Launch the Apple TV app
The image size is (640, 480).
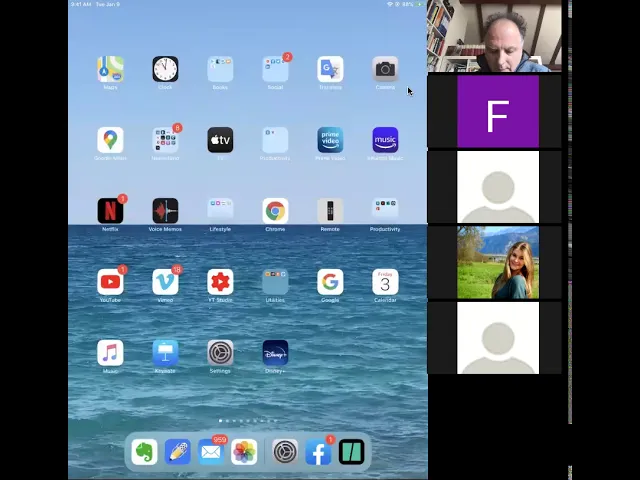click(220, 140)
